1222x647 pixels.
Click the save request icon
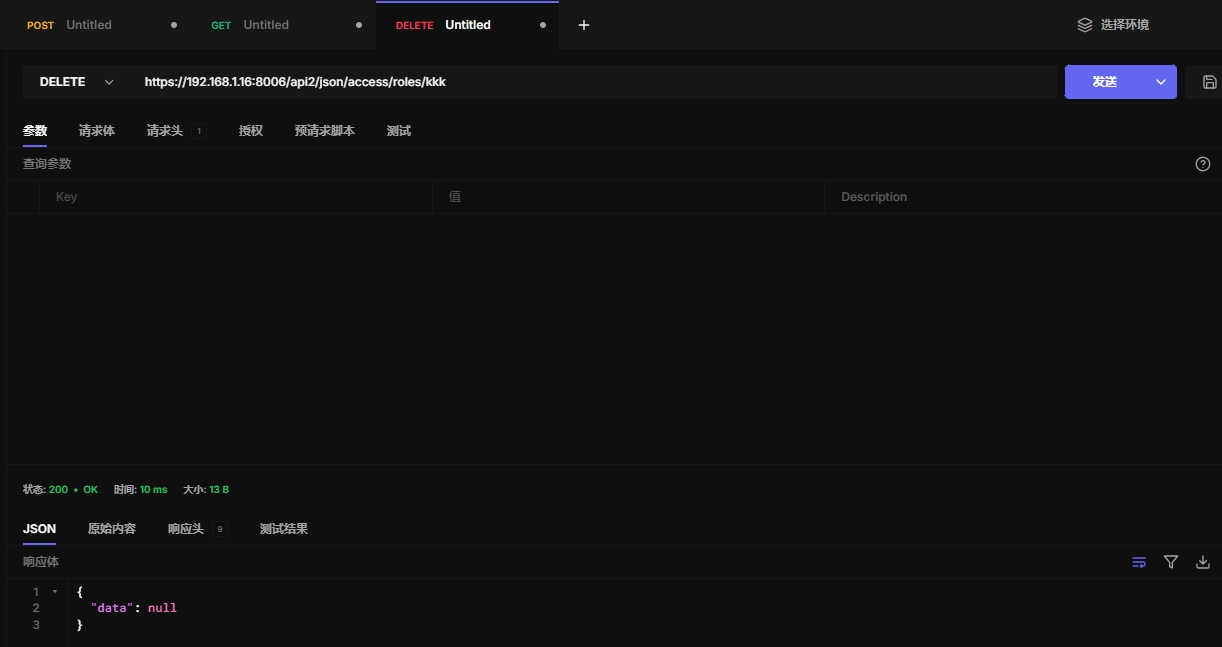[x=1209, y=82]
